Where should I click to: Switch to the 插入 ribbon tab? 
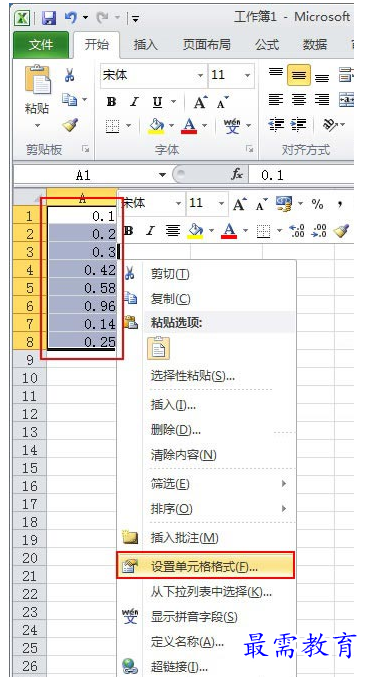(146, 44)
